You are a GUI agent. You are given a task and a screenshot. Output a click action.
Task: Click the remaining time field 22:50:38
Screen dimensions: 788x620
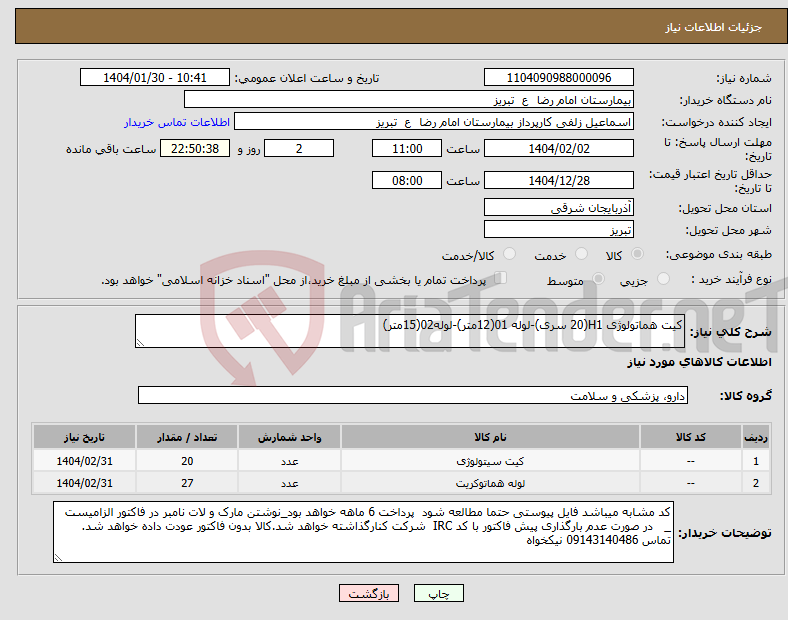[x=195, y=148]
